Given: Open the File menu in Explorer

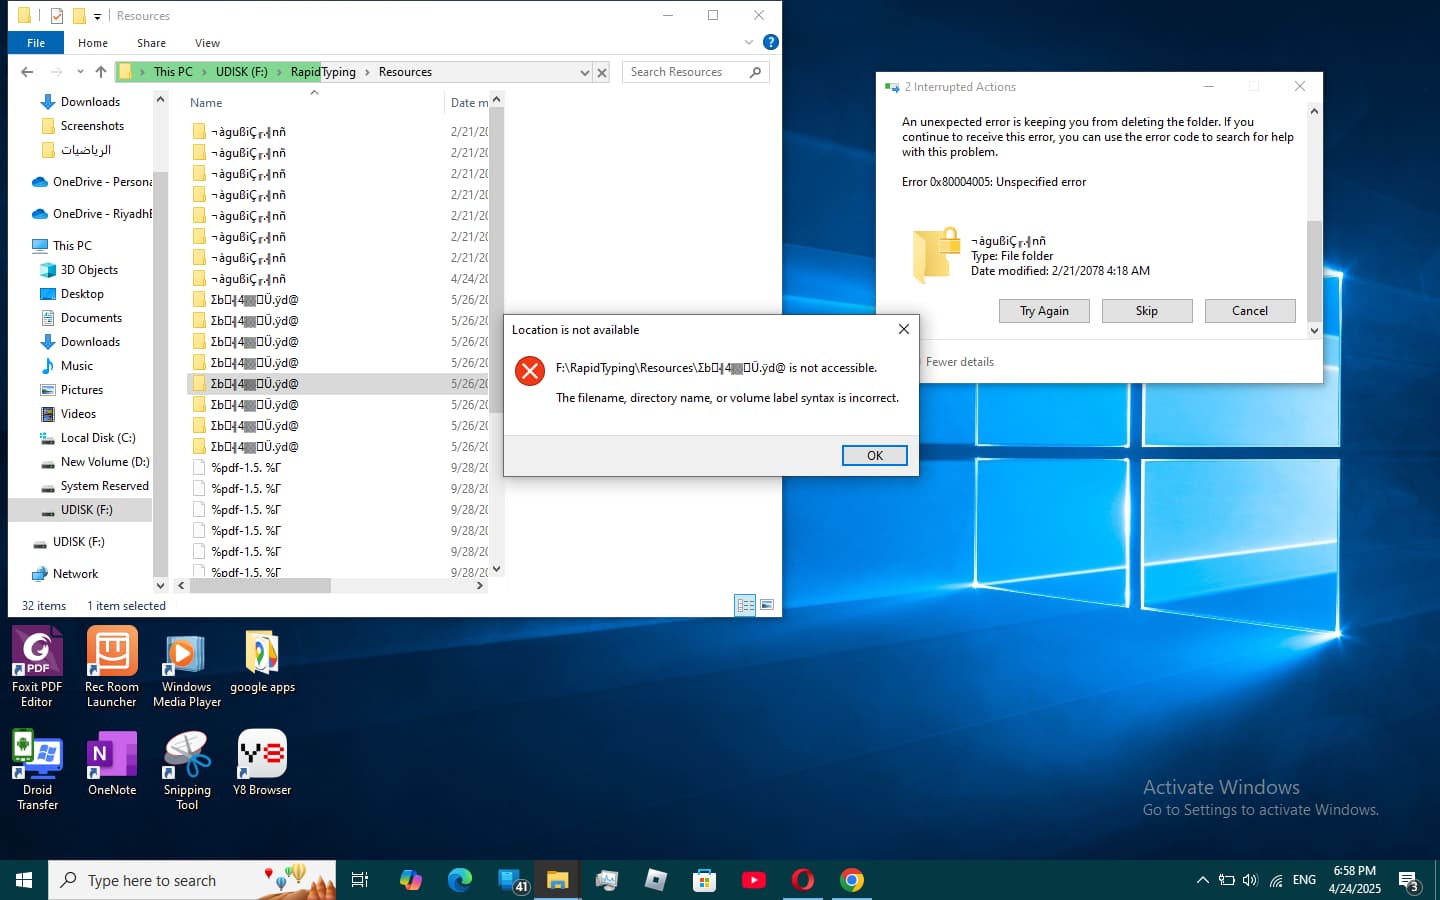Looking at the screenshot, I should pos(36,43).
